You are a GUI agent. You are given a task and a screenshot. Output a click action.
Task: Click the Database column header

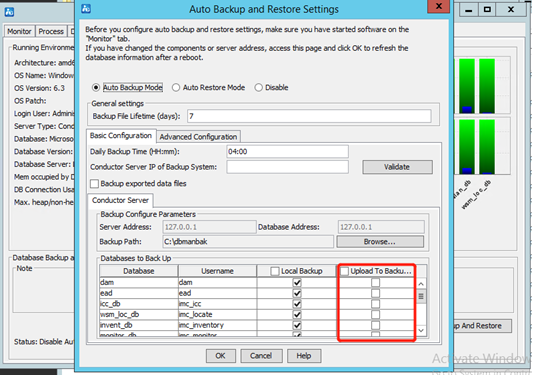139,271
